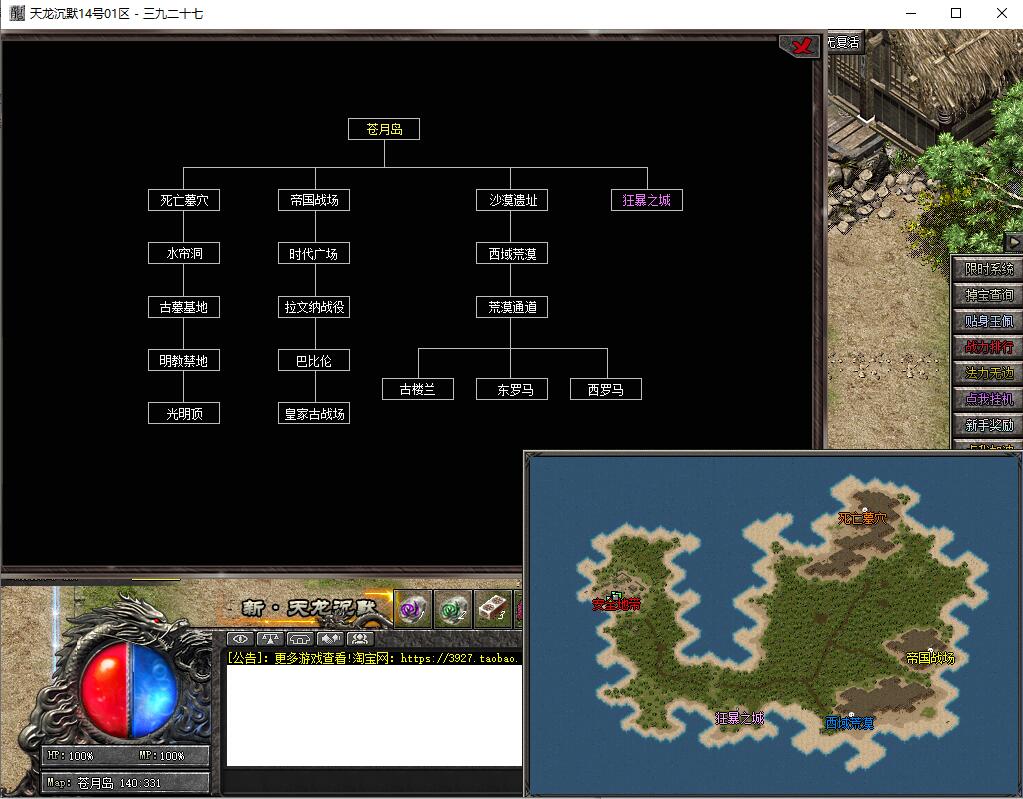Viewport: 1023px width, 799px height.
Task: Select 狂暴之城 in the map tree
Action: pos(646,200)
